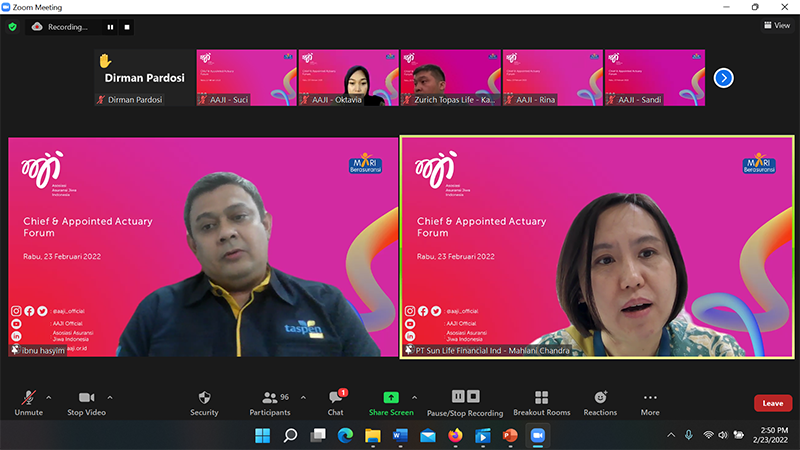Expand audio options arrow beside Unmute
Screen dimensions: 800x450
(49, 397)
